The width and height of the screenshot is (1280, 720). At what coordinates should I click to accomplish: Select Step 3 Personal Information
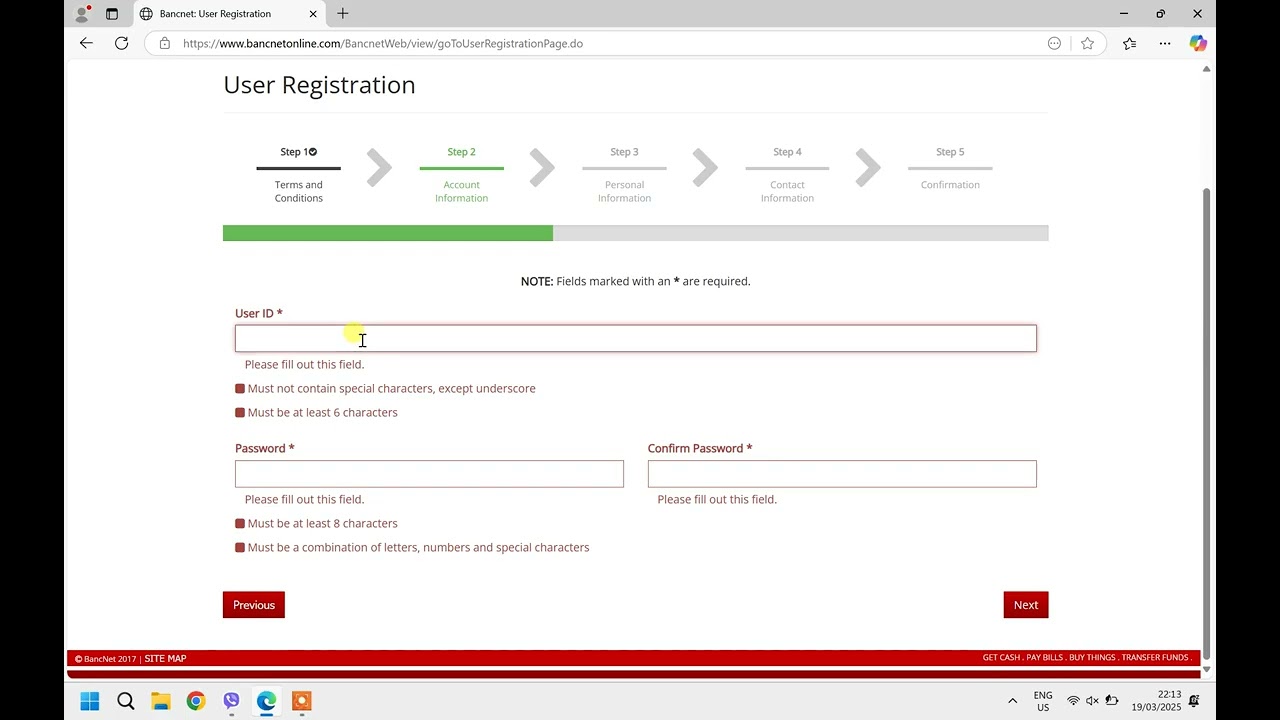click(x=624, y=174)
